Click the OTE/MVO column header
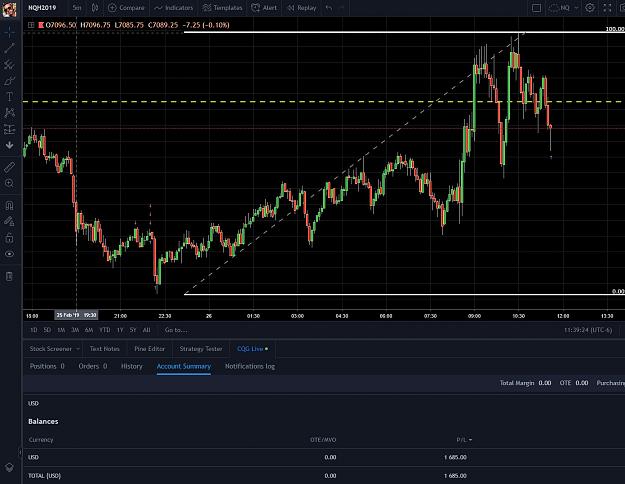 click(323, 440)
